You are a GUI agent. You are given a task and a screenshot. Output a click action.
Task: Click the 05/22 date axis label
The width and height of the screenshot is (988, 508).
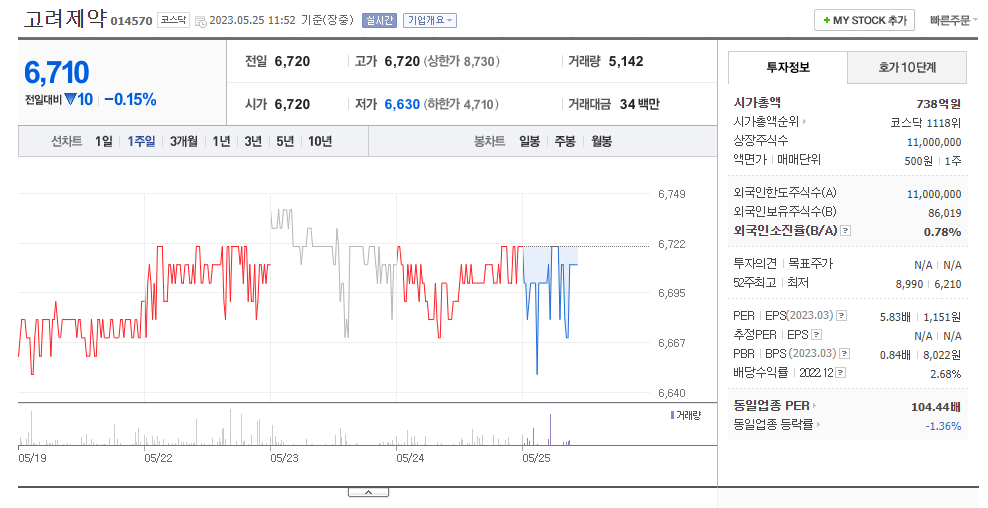[158, 458]
